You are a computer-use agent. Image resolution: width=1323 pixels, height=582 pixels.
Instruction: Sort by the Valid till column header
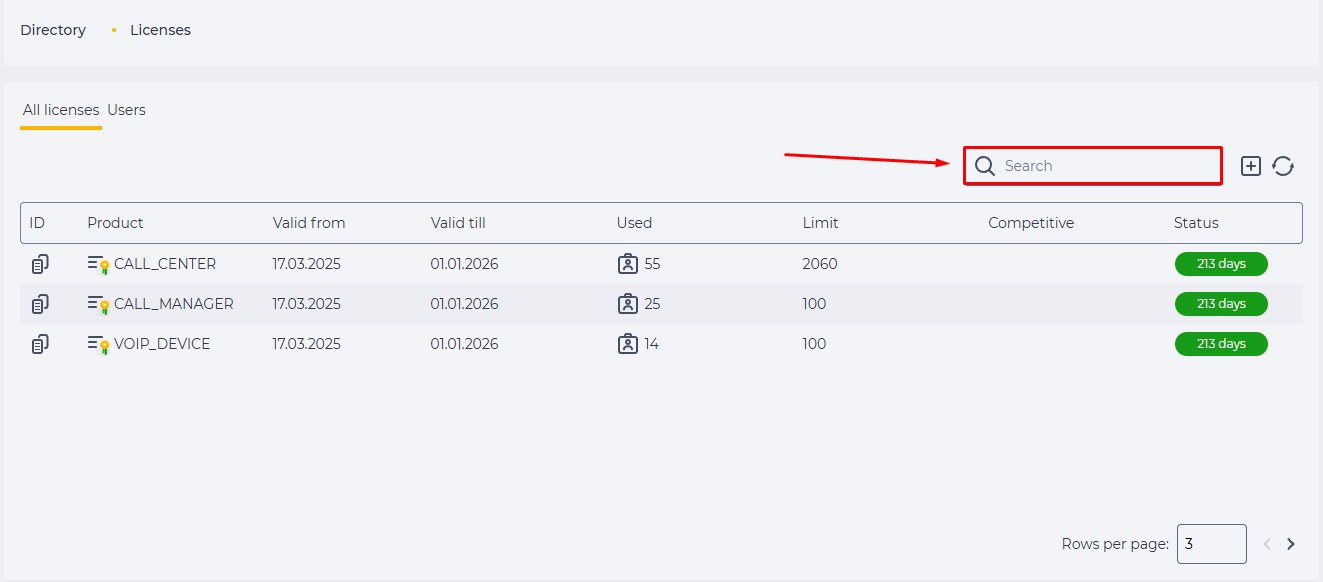458,223
